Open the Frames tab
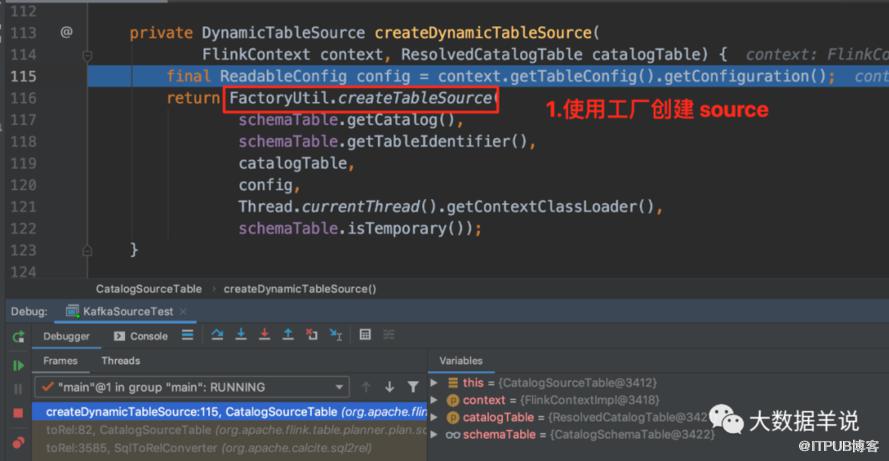The height and width of the screenshot is (461, 889). click(x=60, y=361)
